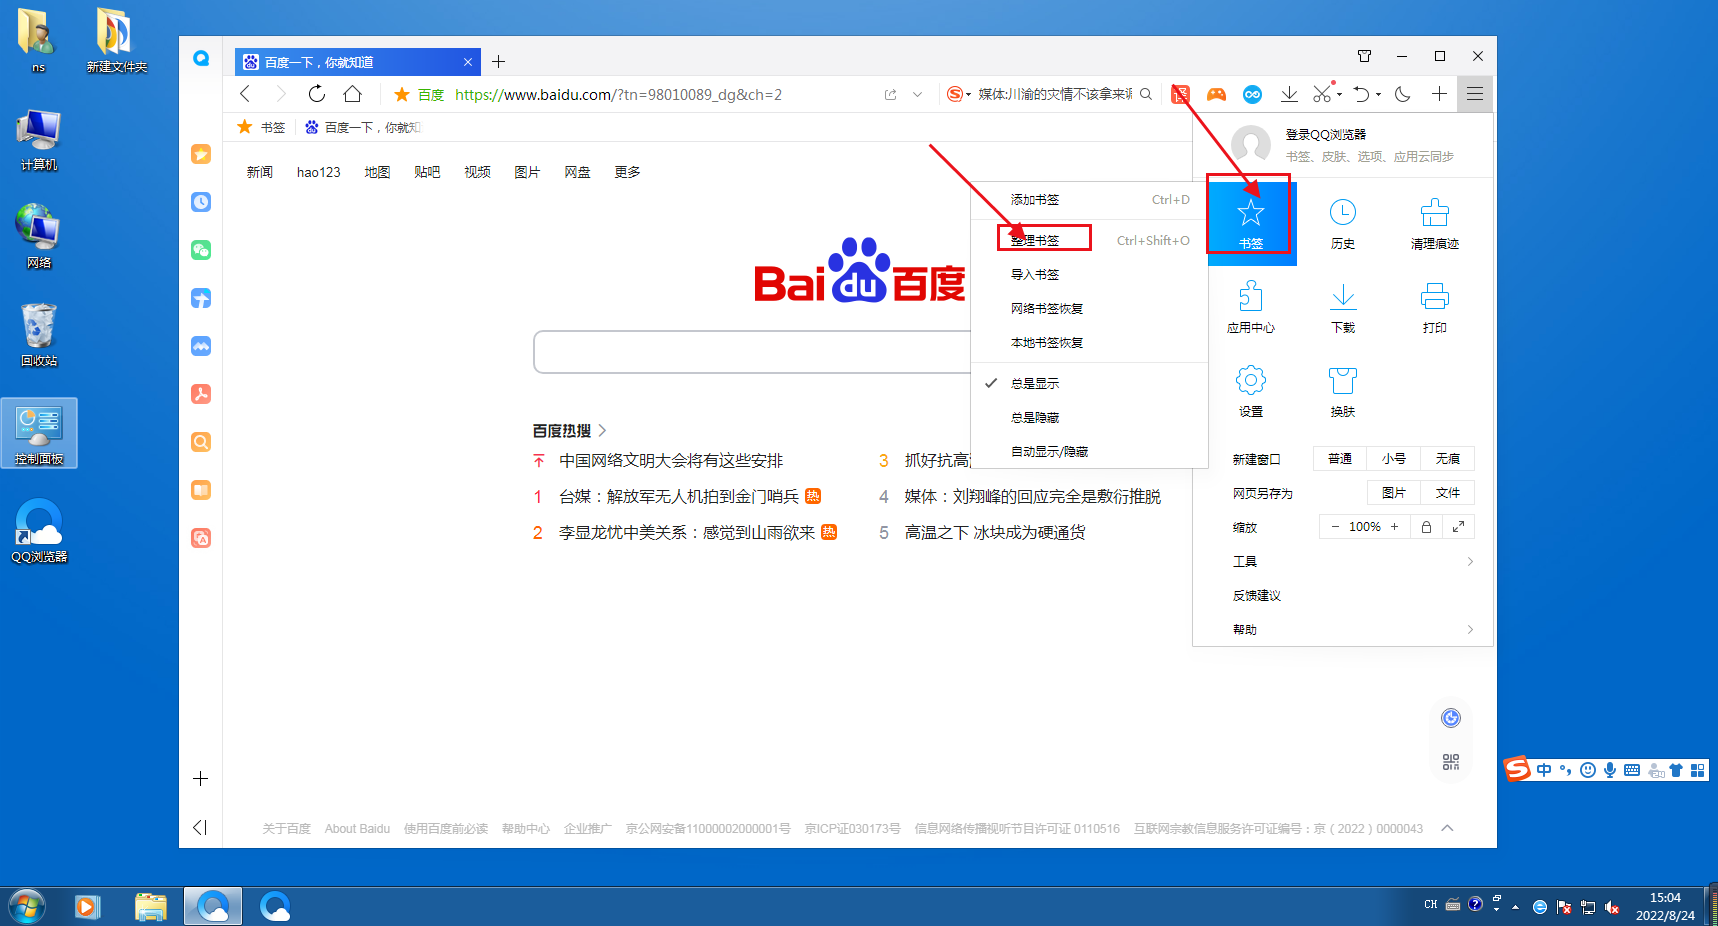
Task: Click the share page icon in address bar
Action: pyautogui.click(x=890, y=94)
